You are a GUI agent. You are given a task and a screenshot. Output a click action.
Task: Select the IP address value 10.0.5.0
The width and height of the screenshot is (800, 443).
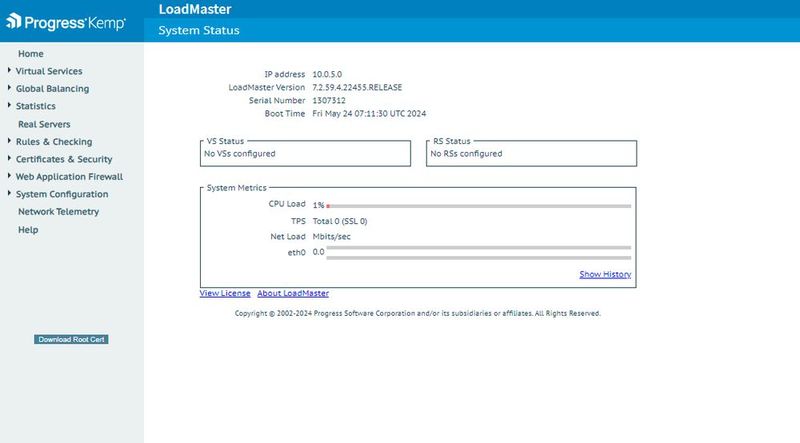327,74
